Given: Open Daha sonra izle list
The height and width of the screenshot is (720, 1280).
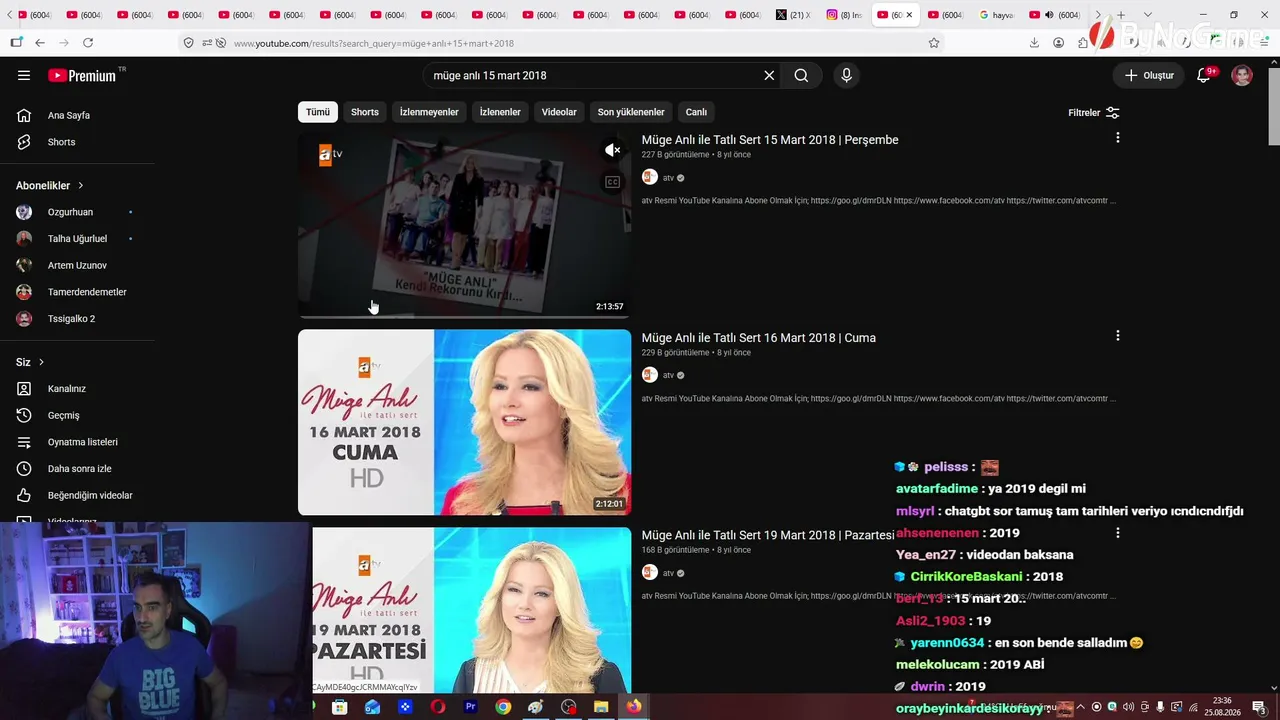Looking at the screenshot, I should (x=77, y=469).
